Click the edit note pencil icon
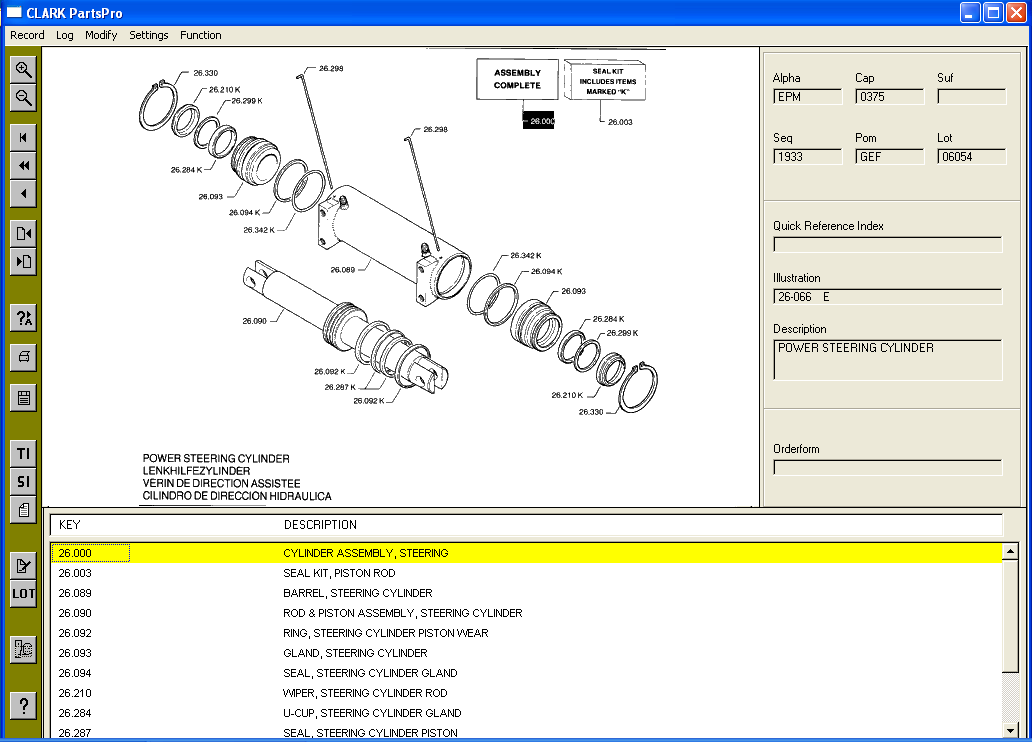The image size is (1032, 742). pyautogui.click(x=24, y=566)
